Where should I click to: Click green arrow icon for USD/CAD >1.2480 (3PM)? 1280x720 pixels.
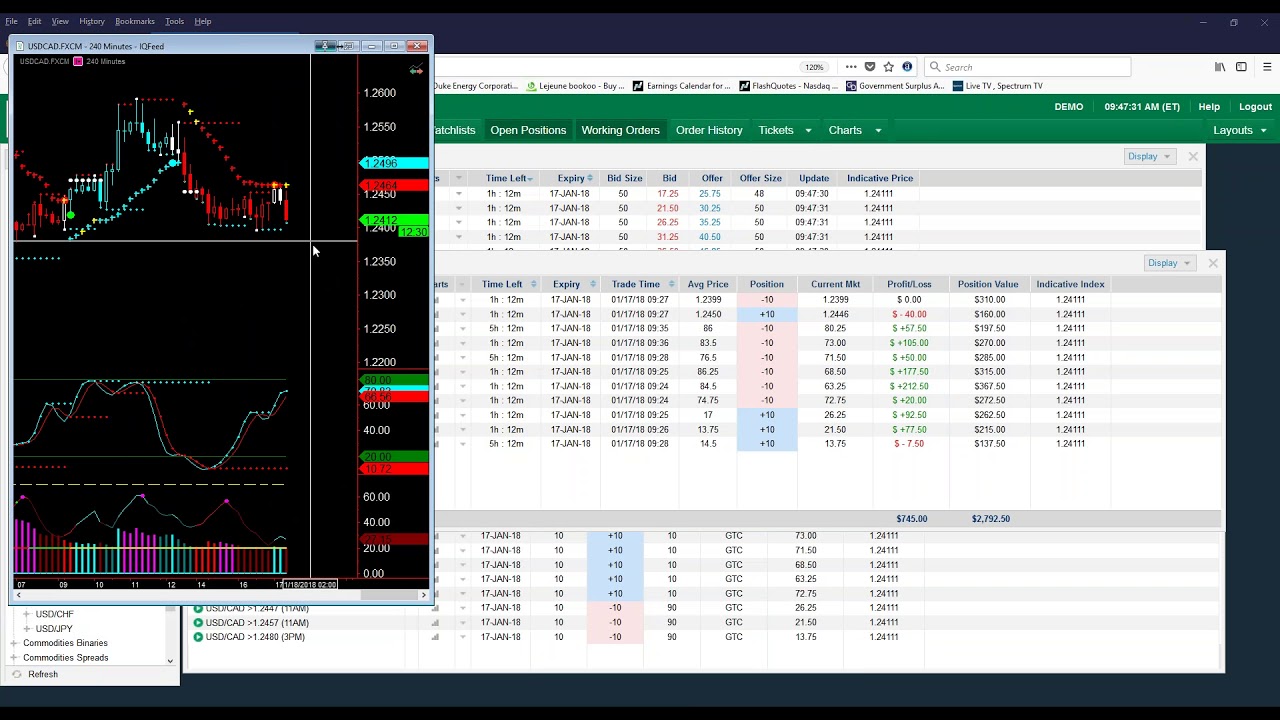click(198, 637)
